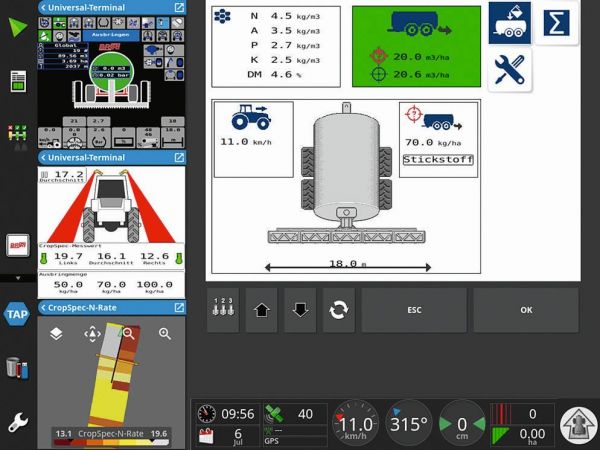Click the CropSpec-N-Rate color legend bar

coord(111,443)
